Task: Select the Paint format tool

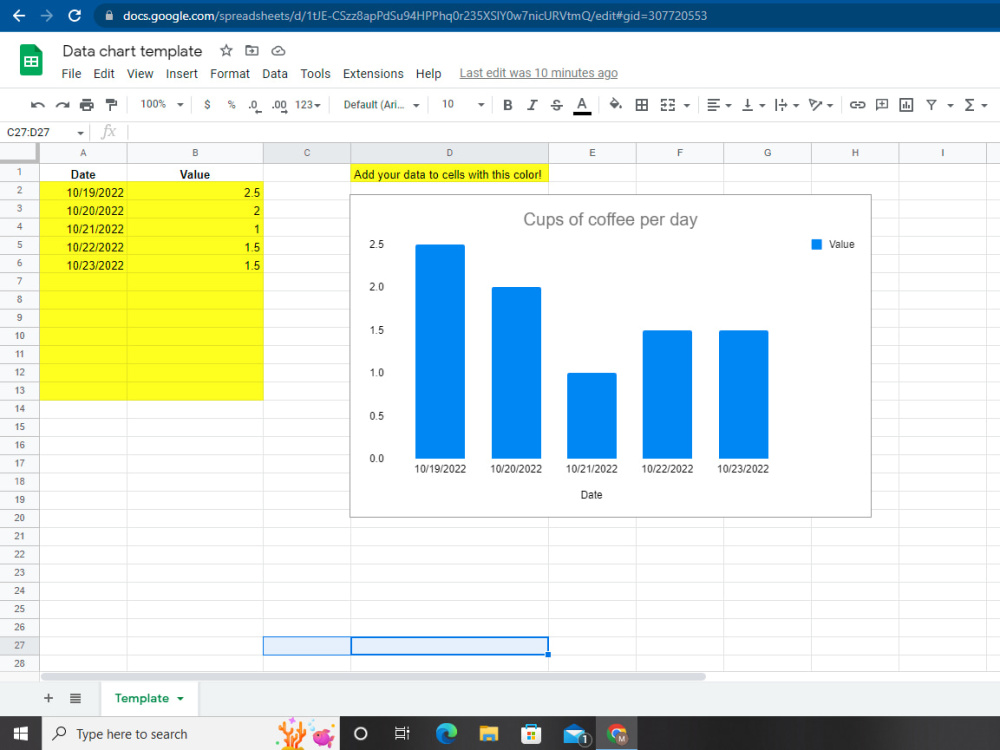Action: (112, 105)
